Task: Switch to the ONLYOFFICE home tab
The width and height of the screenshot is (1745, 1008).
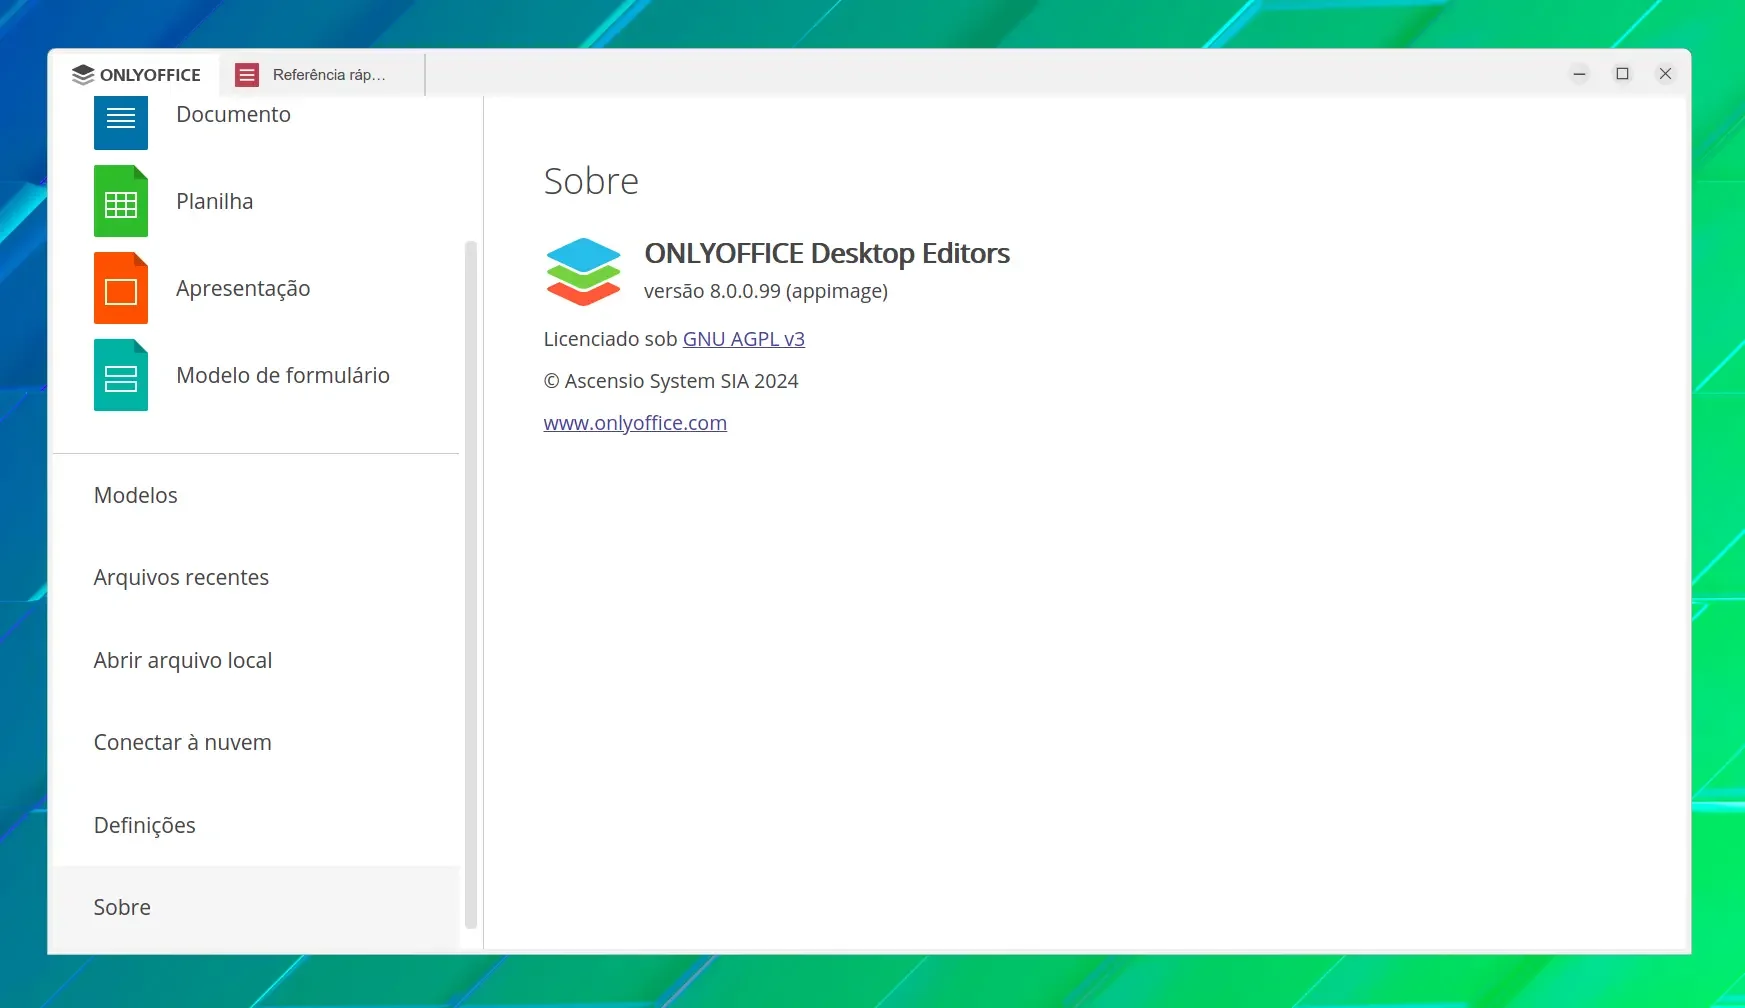Action: pyautogui.click(x=136, y=75)
